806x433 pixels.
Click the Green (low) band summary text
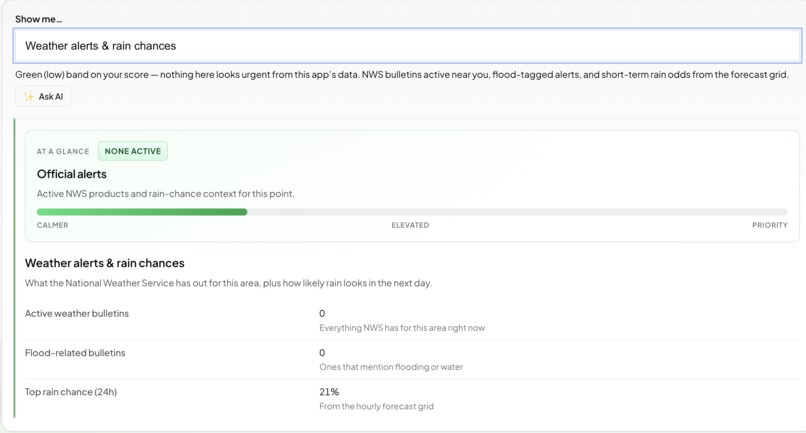[402, 75]
